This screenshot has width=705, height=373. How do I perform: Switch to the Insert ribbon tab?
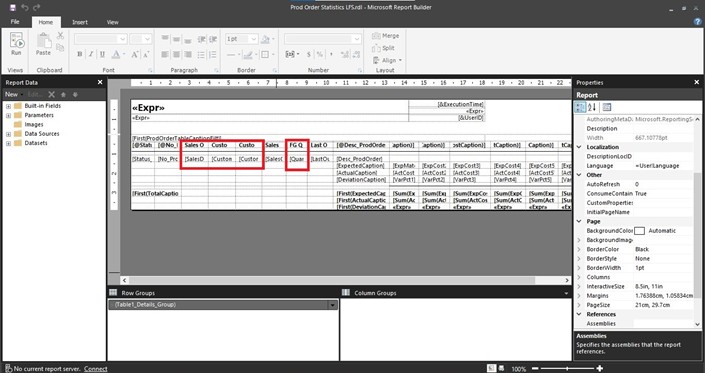point(80,22)
